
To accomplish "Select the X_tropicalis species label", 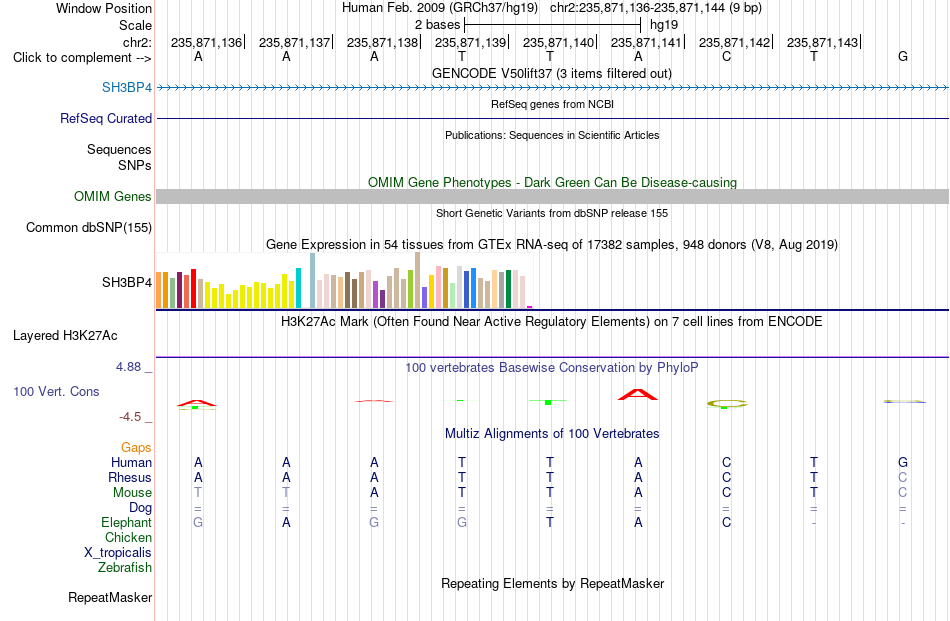I will [x=118, y=553].
